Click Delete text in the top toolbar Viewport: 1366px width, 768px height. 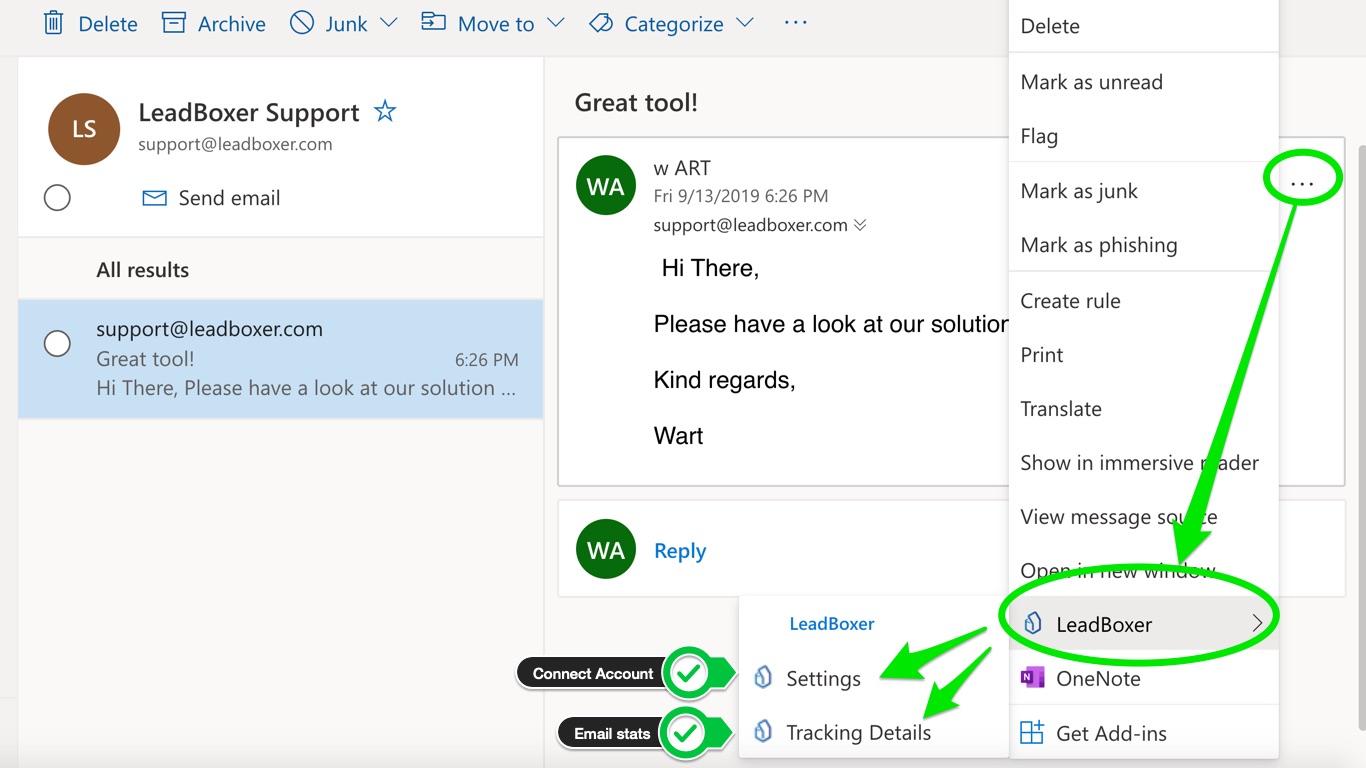pyautogui.click(x=107, y=24)
